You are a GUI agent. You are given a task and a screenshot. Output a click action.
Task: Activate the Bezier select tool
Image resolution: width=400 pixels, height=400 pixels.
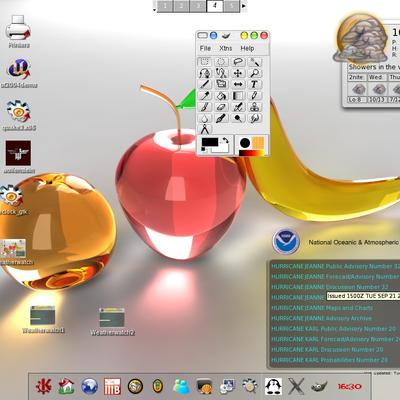(205, 73)
